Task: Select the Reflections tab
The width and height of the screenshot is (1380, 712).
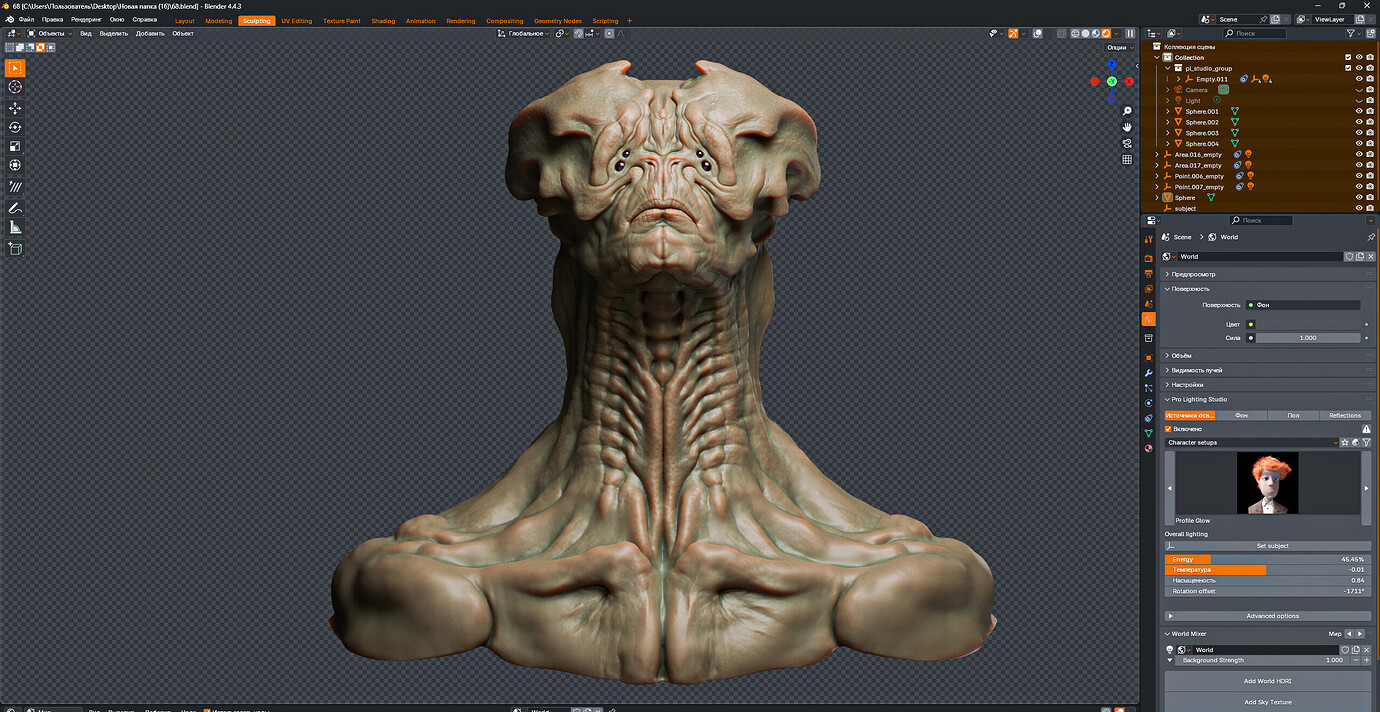Action: [x=1345, y=415]
